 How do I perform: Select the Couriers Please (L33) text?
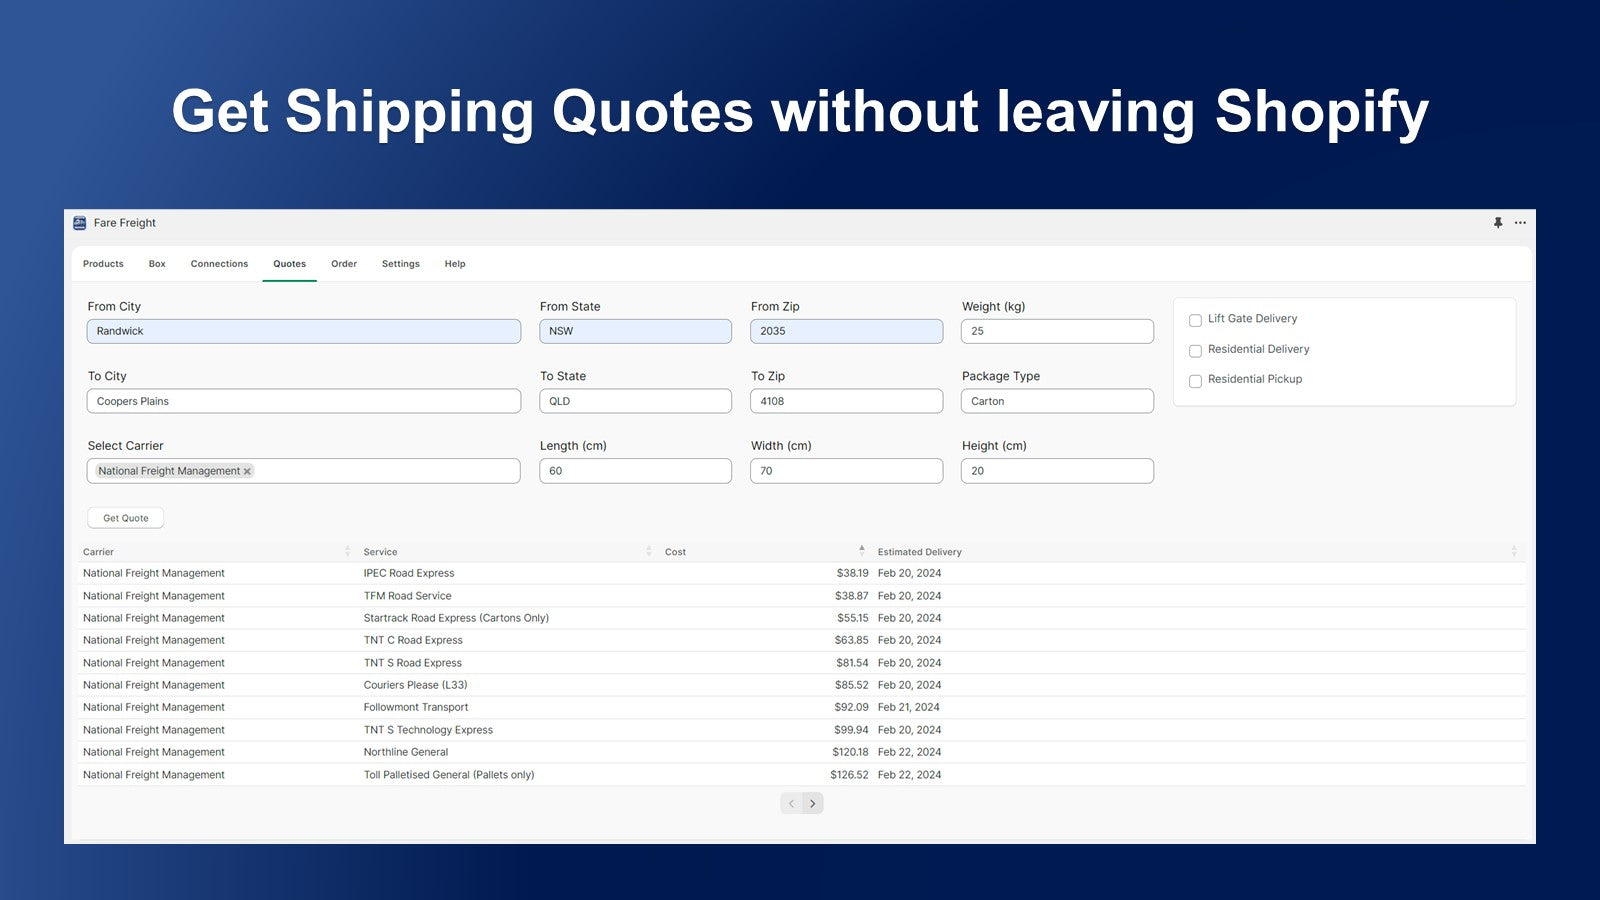(415, 685)
